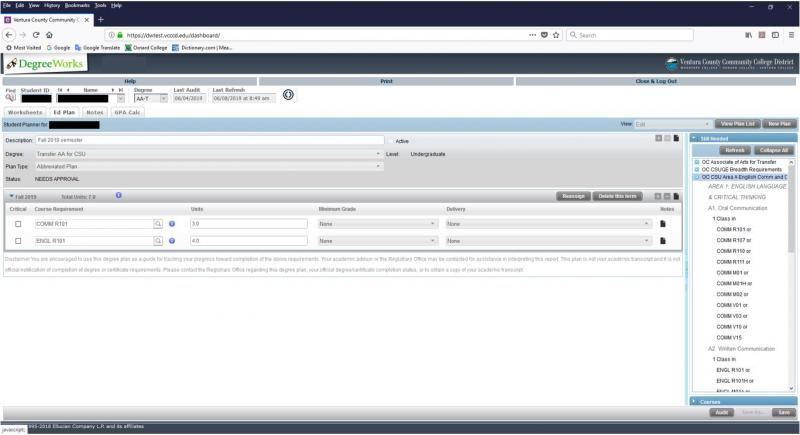Collapse the Fall 2019 term section
The height and width of the screenshot is (435, 800).
(11, 196)
